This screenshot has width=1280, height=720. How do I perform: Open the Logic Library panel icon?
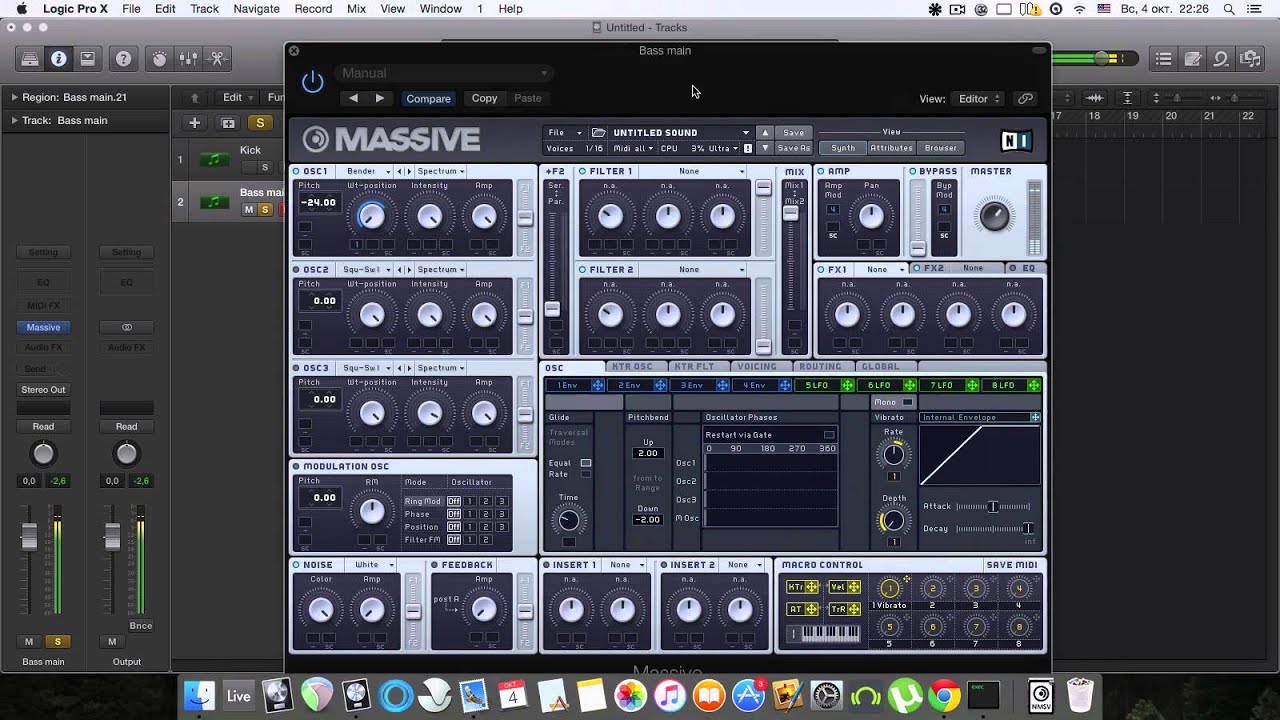[30, 59]
